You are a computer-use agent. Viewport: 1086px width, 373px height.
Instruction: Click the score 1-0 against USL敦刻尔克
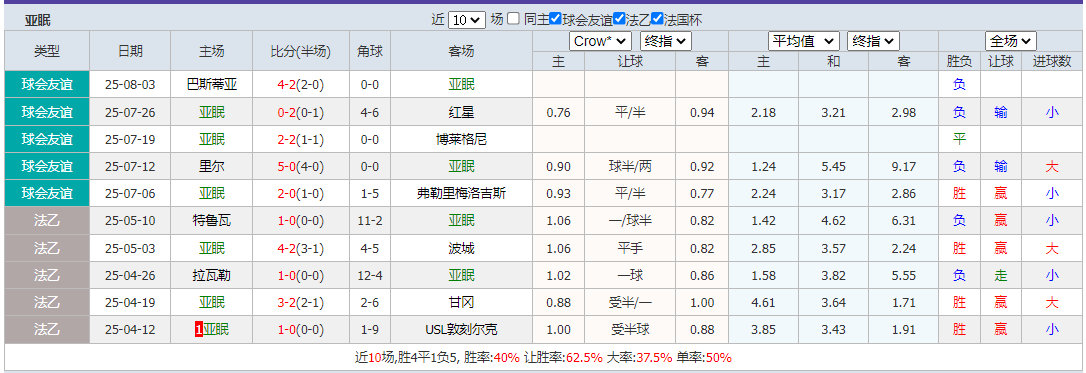287,330
